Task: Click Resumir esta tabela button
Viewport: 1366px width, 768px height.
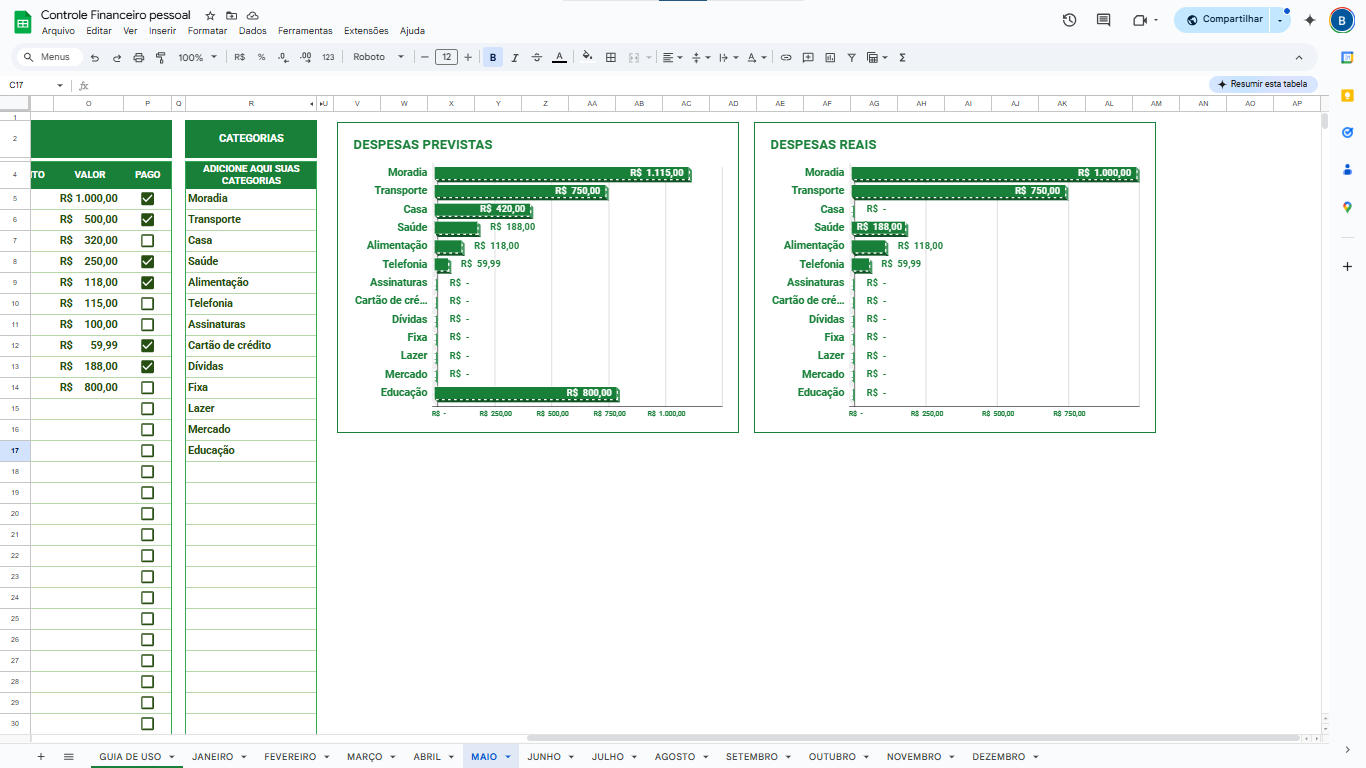Action: pos(1263,84)
